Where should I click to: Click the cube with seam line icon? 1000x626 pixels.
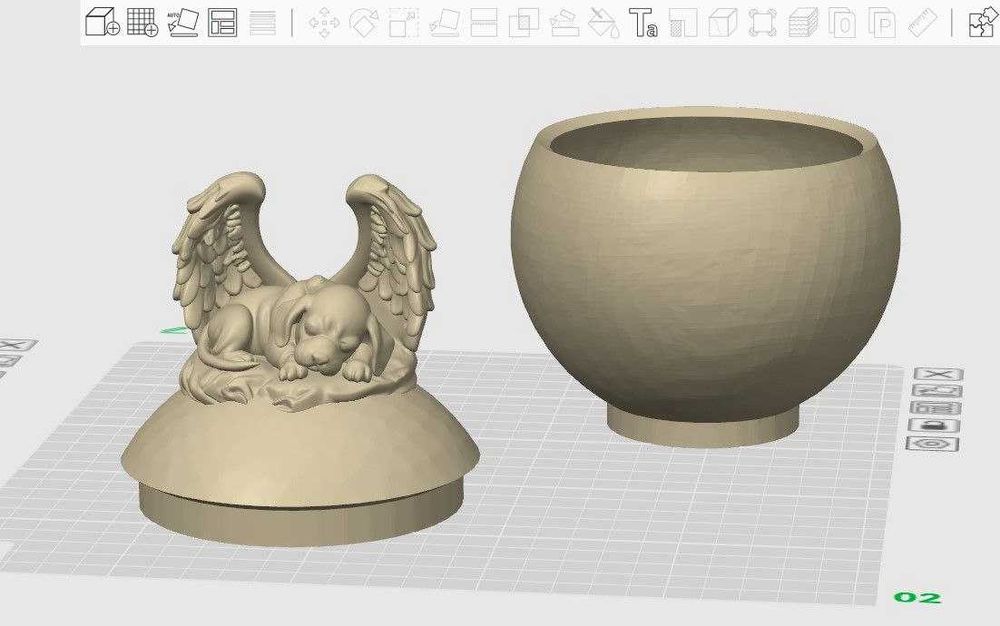(x=723, y=22)
